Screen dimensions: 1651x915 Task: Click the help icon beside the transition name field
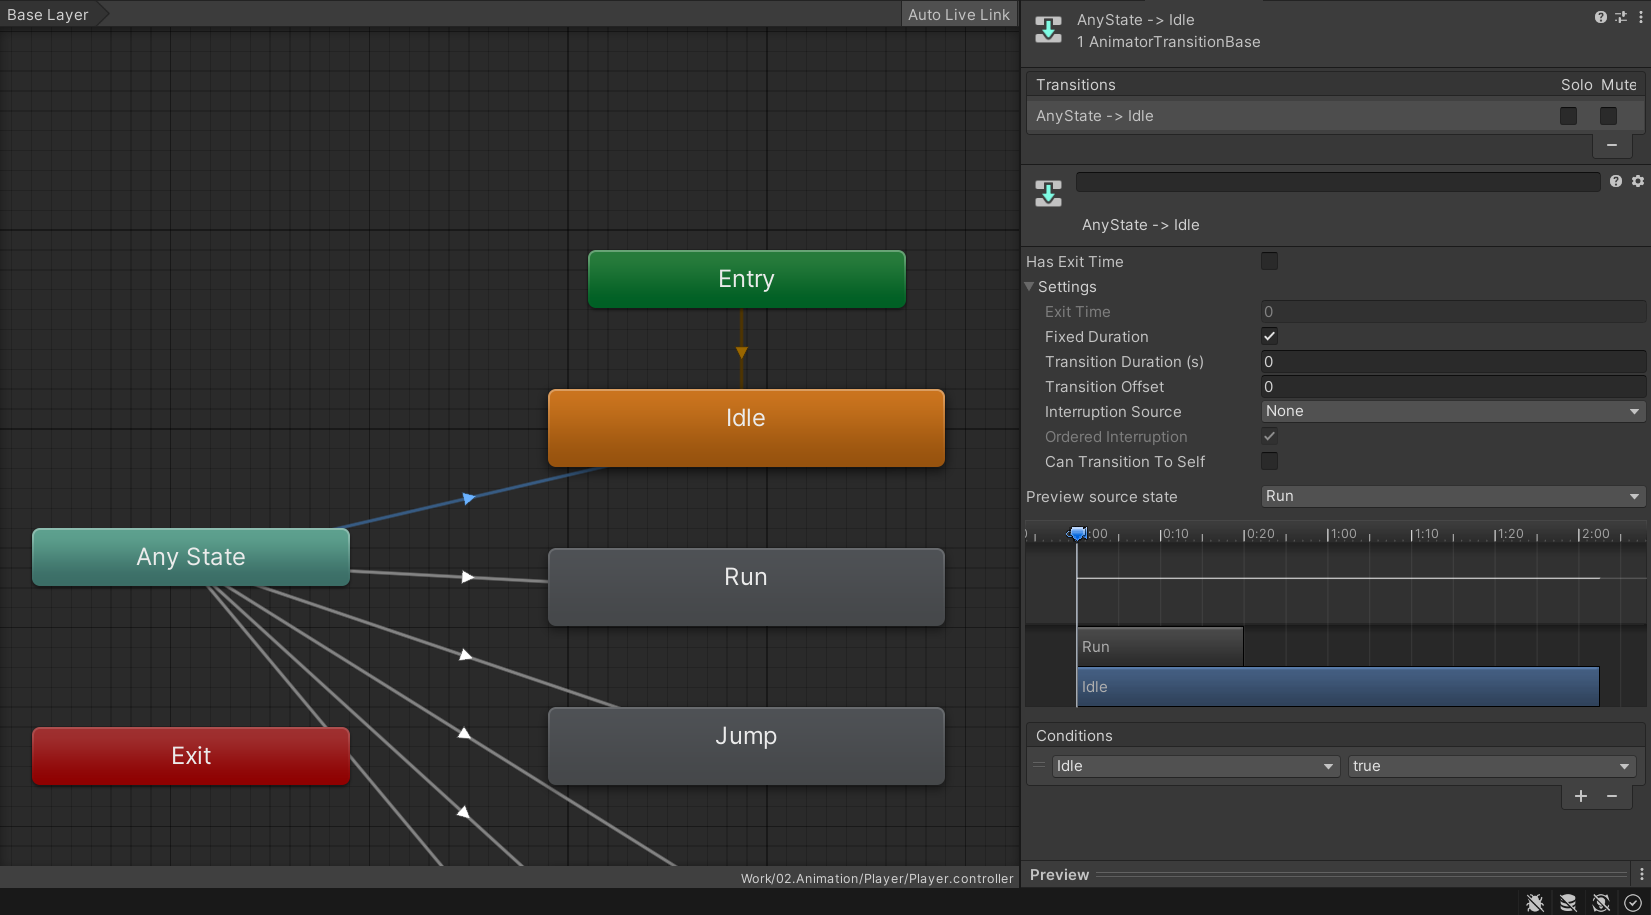coord(1616,181)
